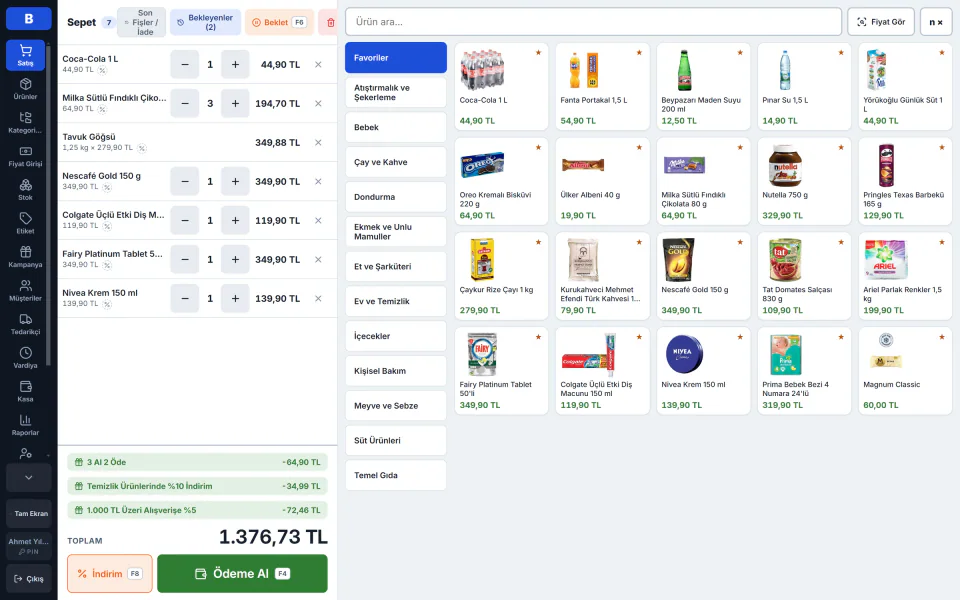Focus the Ürün ara search field

(x=593, y=22)
